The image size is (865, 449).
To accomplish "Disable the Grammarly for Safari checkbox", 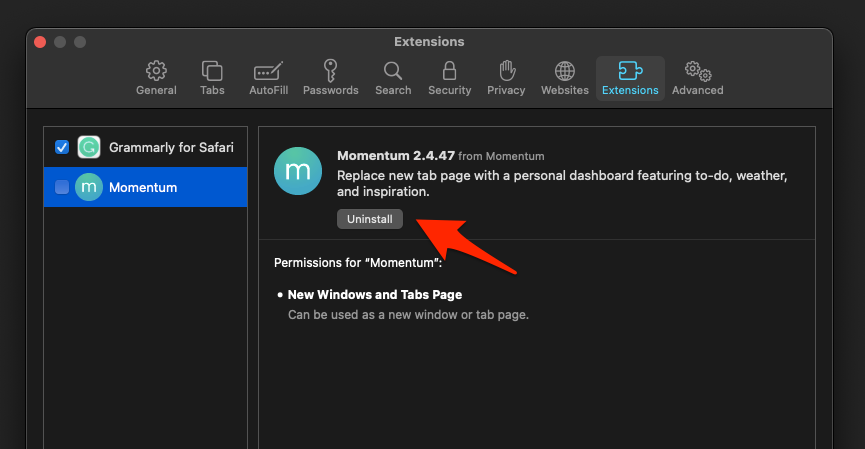I will click(62, 147).
